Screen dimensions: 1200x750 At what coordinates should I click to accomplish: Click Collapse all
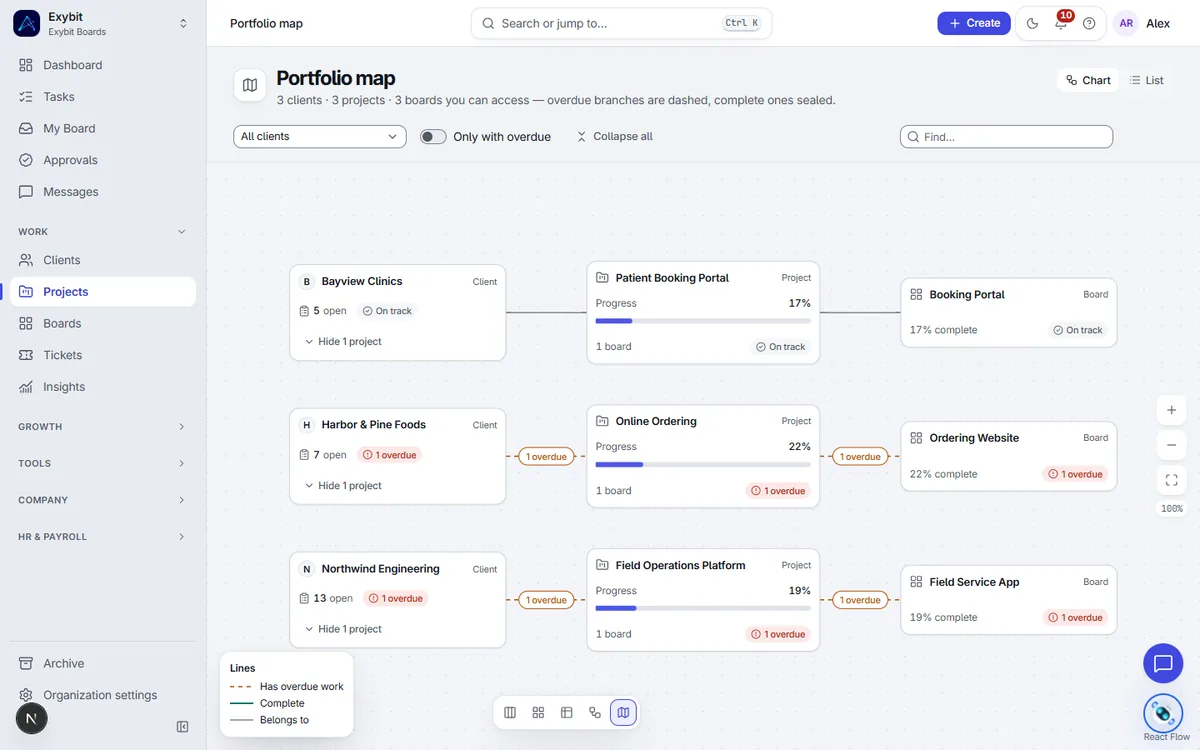tap(614, 136)
